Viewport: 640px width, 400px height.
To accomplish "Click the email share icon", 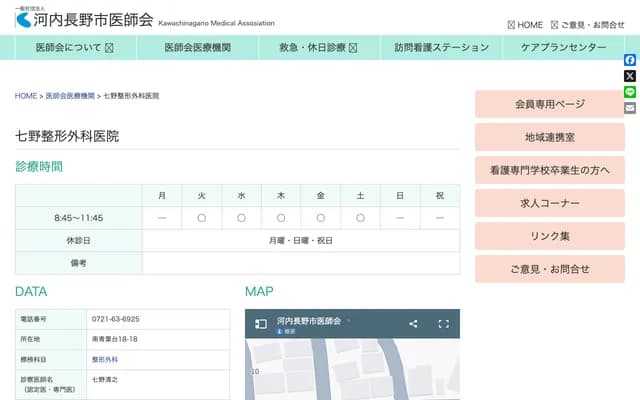I will [x=630, y=108].
